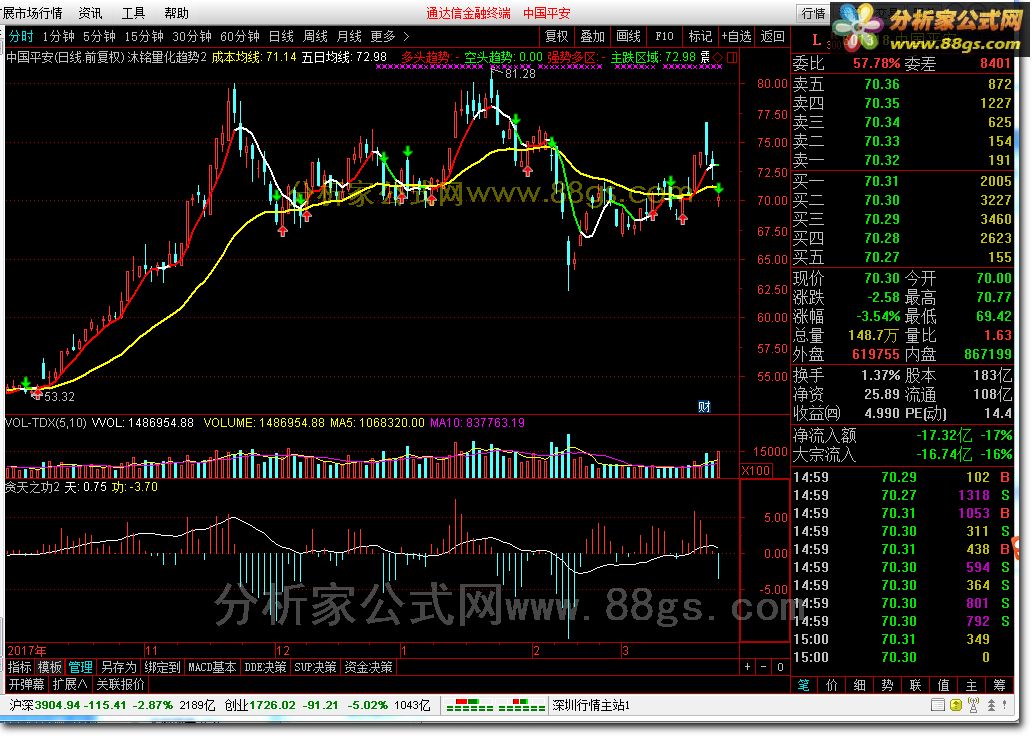
Task: Select the 筹 chip distribution tab
Action: [x=1000, y=685]
